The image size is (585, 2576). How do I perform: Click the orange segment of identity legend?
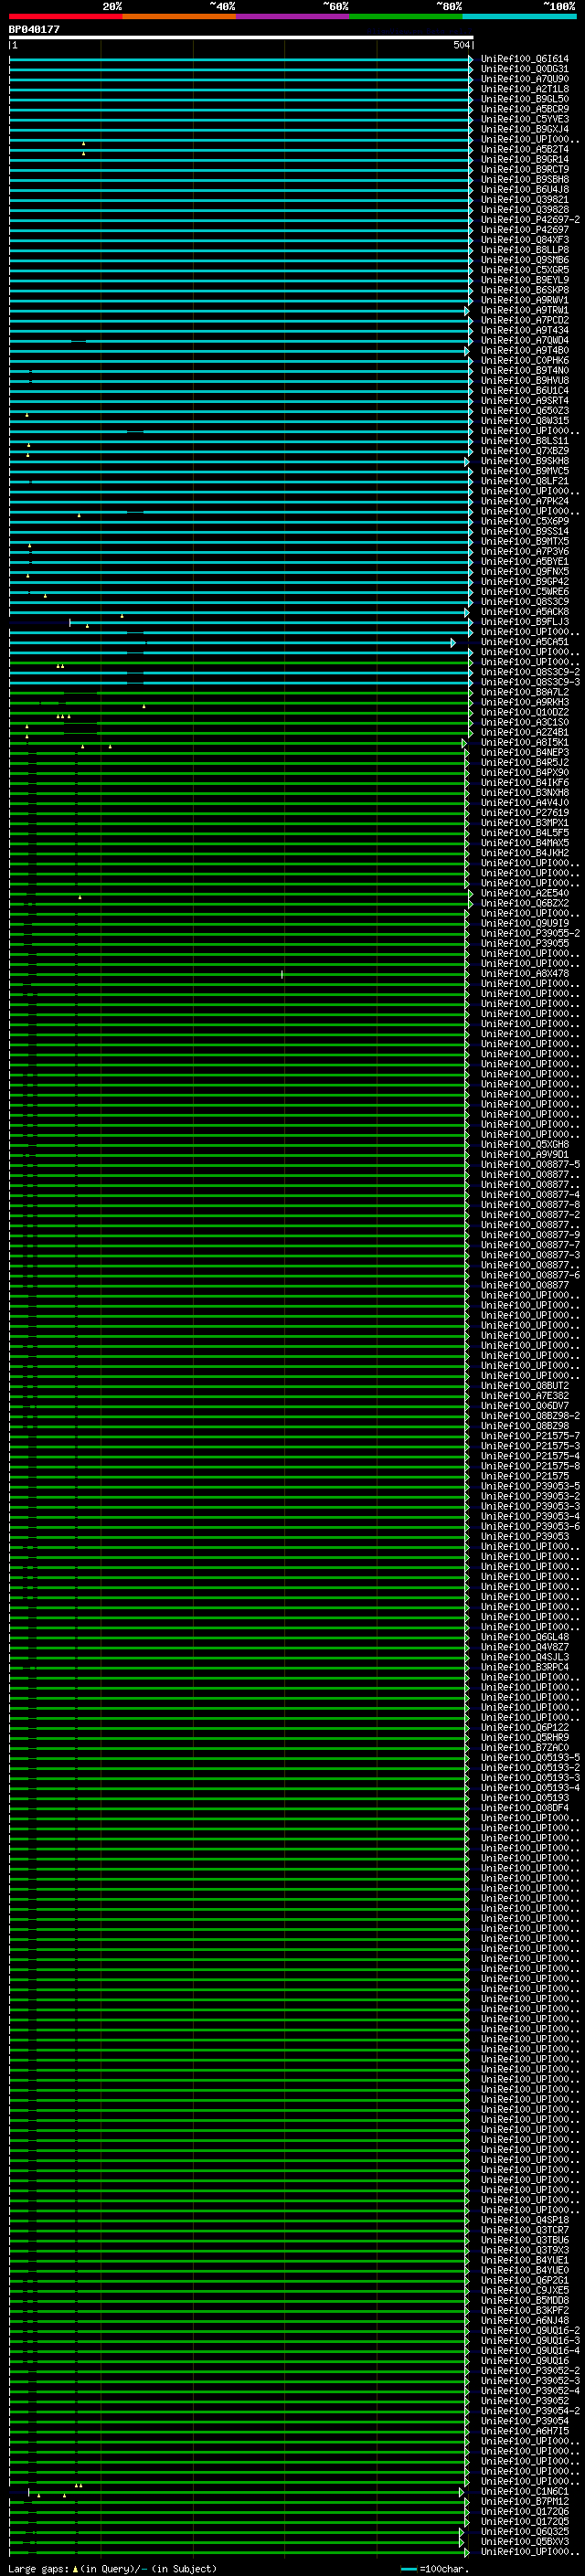coord(179,16)
